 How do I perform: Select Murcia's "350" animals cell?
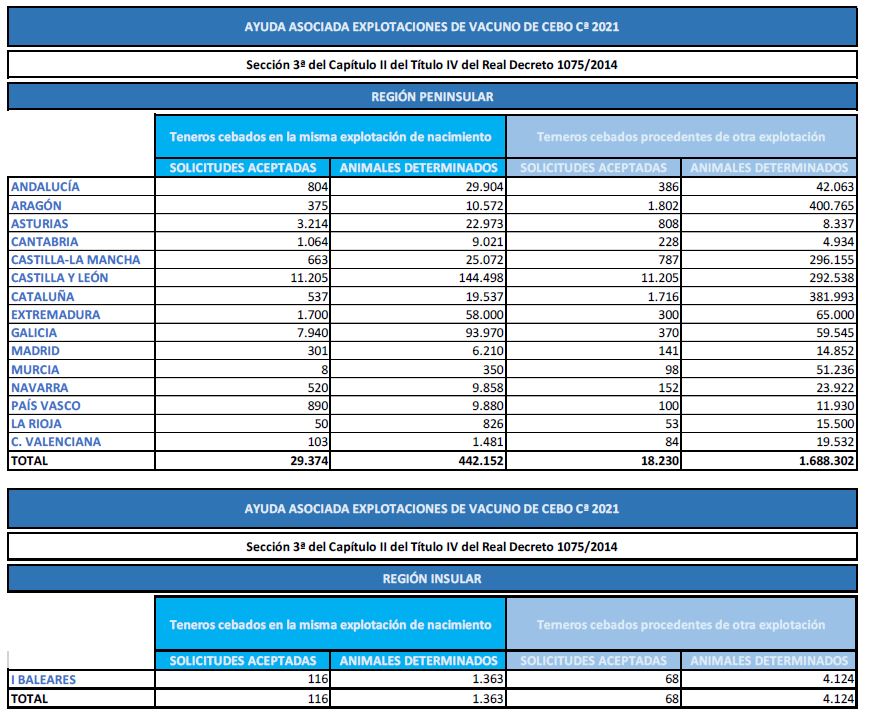click(x=493, y=370)
